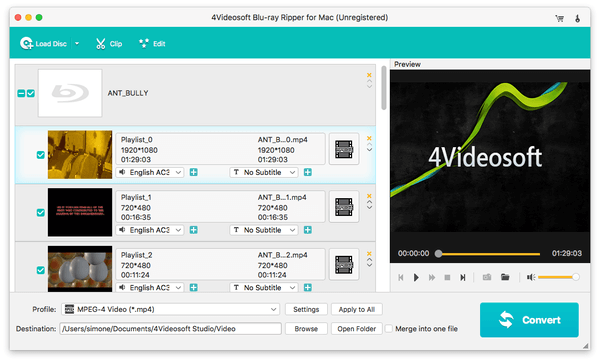This screenshot has width=600, height=362.
Task: Play the preview video
Action: [416, 277]
